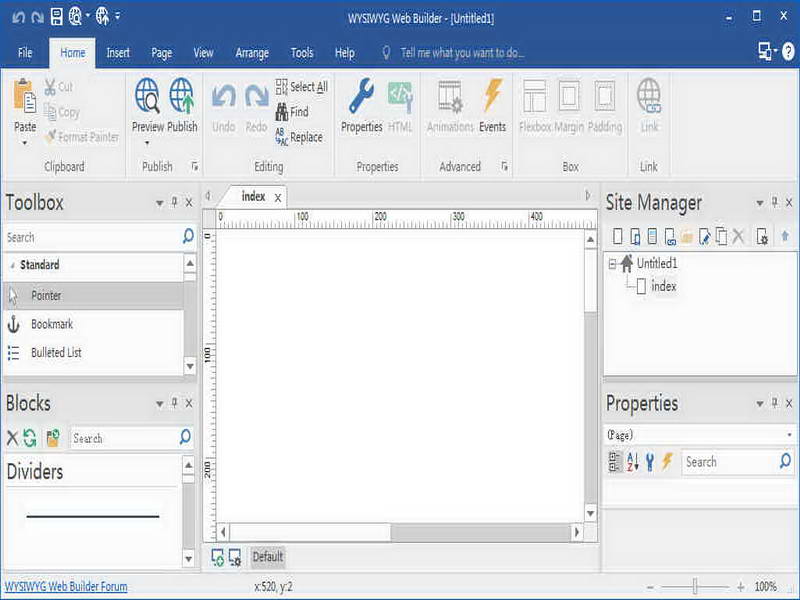This screenshot has height=600, width=800.
Task: Open Properties with the wrench icon
Action: [361, 95]
